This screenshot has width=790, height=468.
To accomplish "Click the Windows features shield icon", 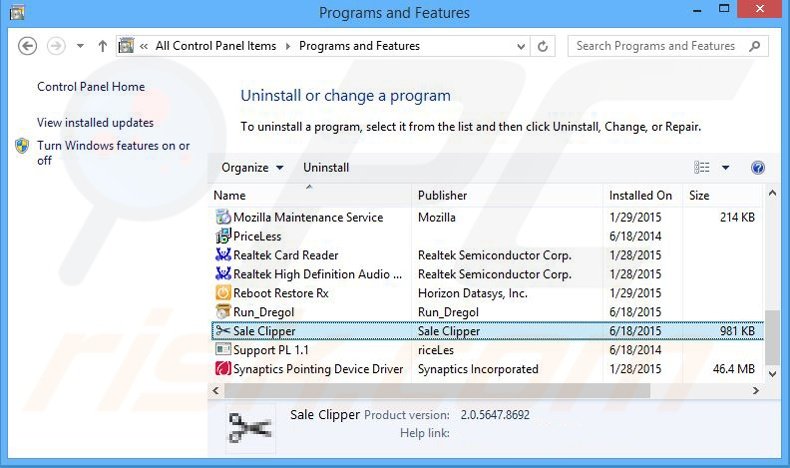I will point(22,146).
